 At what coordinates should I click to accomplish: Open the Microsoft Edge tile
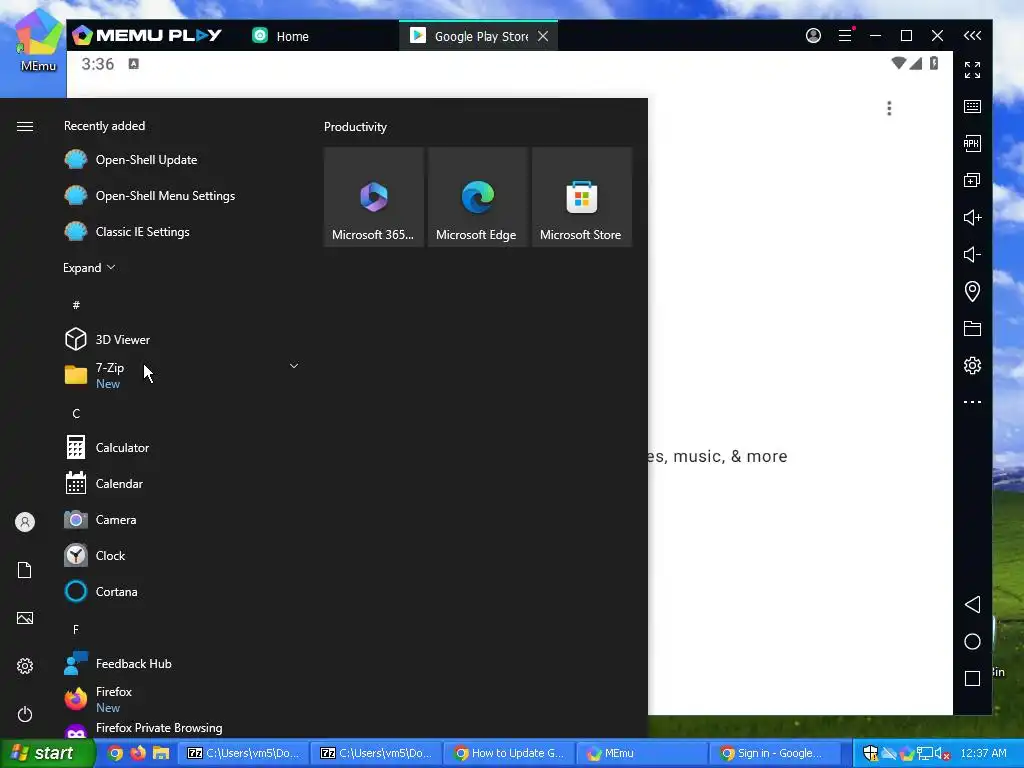(477, 197)
